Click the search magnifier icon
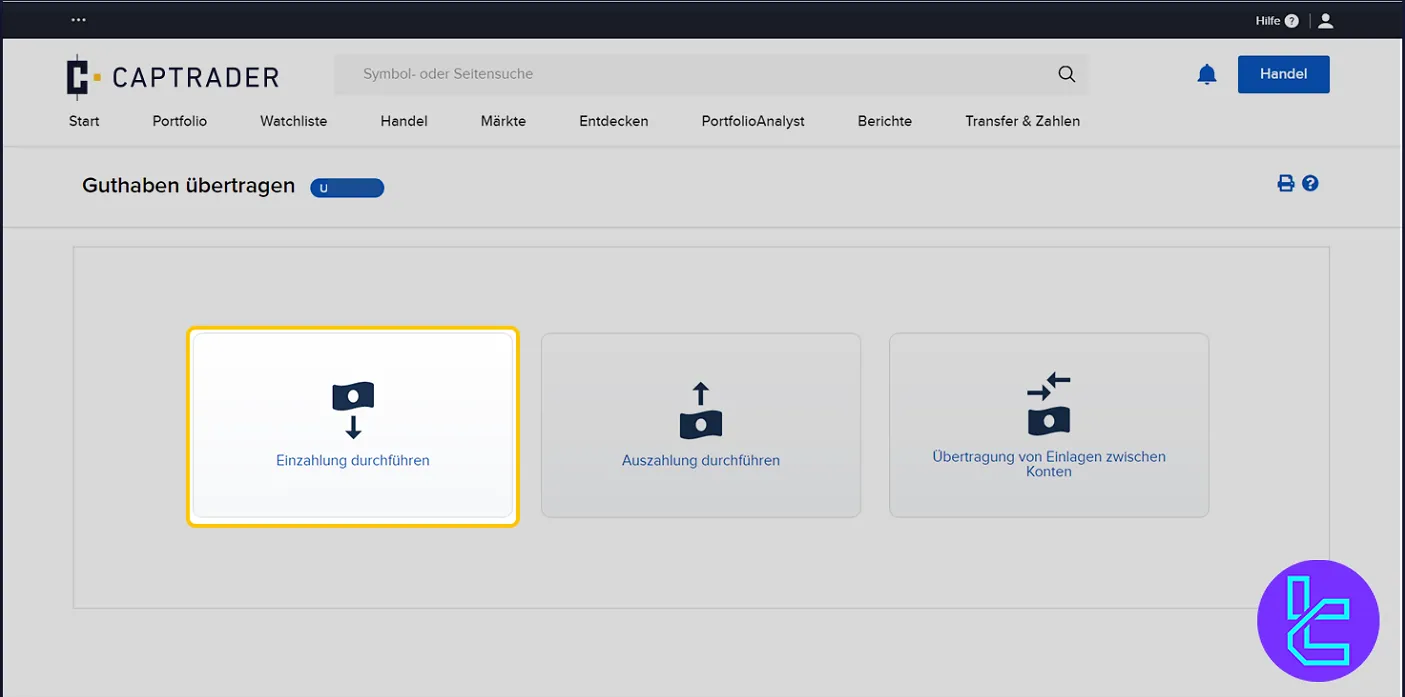The width and height of the screenshot is (1405, 697). click(1066, 74)
